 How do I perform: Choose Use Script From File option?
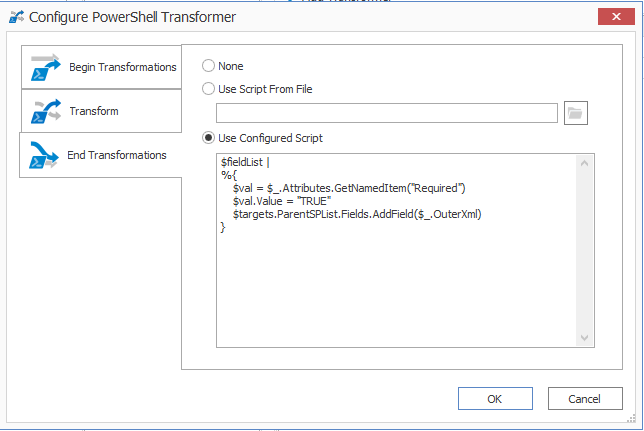(x=208, y=89)
